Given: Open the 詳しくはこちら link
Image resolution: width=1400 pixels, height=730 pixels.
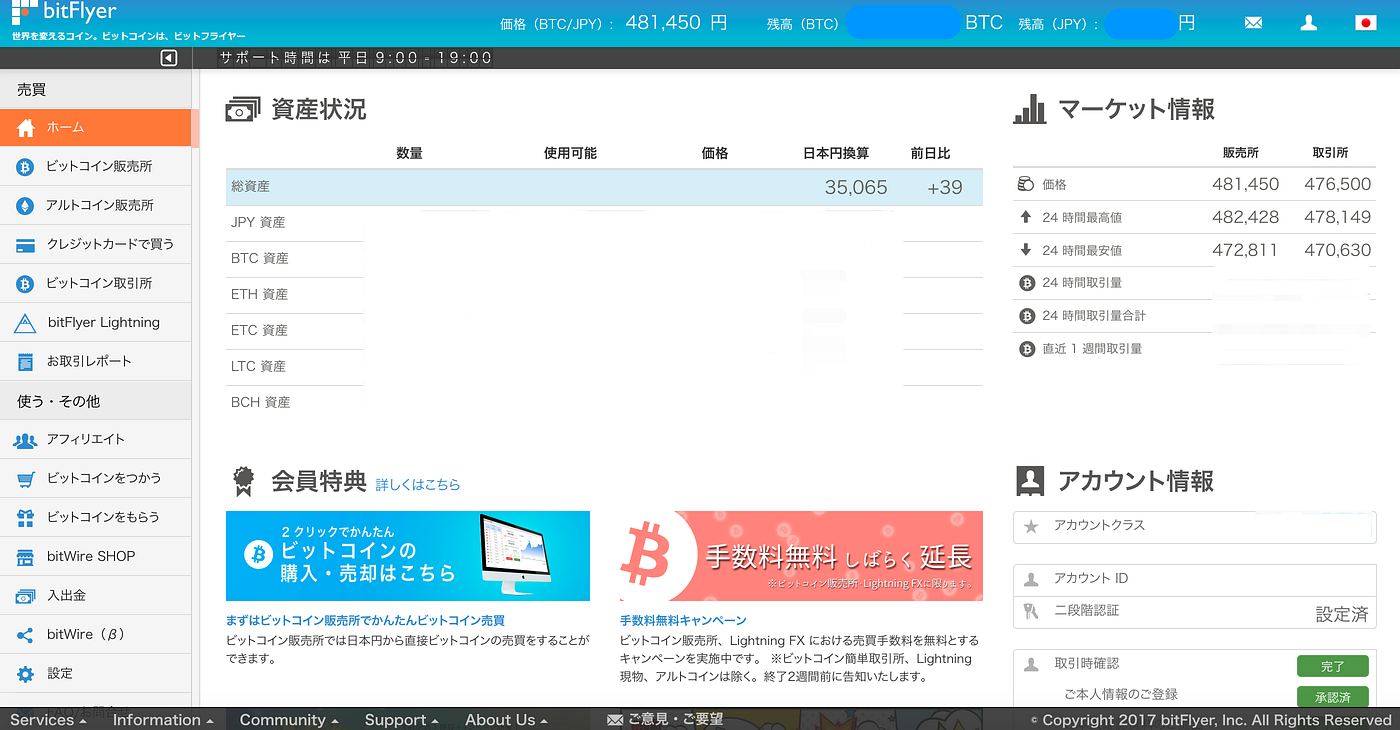Looking at the screenshot, I should [x=418, y=484].
